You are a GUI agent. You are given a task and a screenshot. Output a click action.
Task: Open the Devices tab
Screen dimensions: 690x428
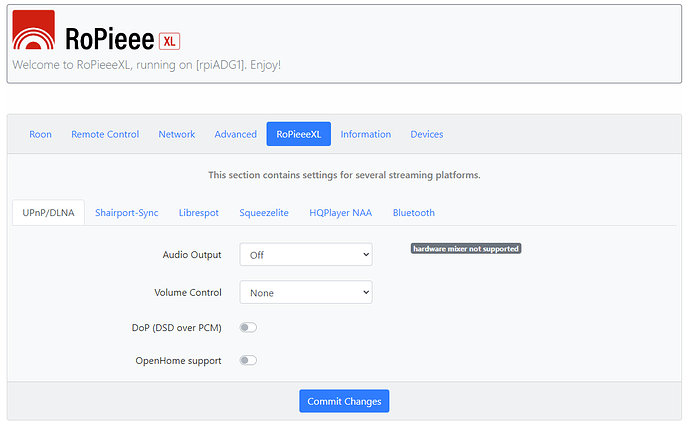427,134
